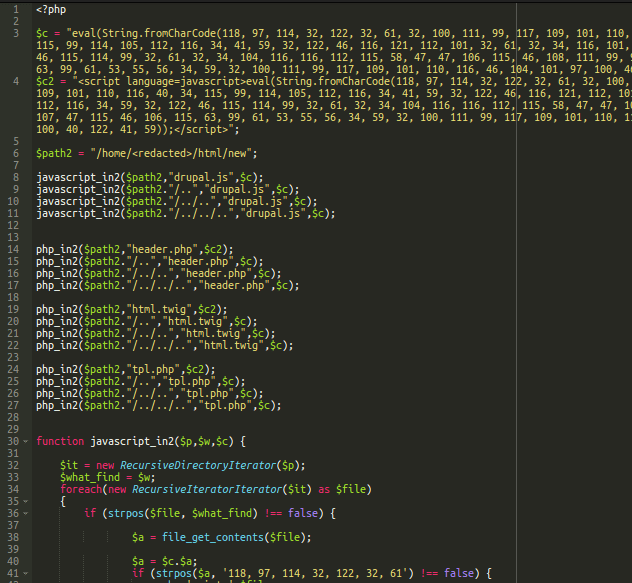Click the '$what_find' variable on line 33
632x583 pixels.
pyautogui.click(x=90, y=478)
